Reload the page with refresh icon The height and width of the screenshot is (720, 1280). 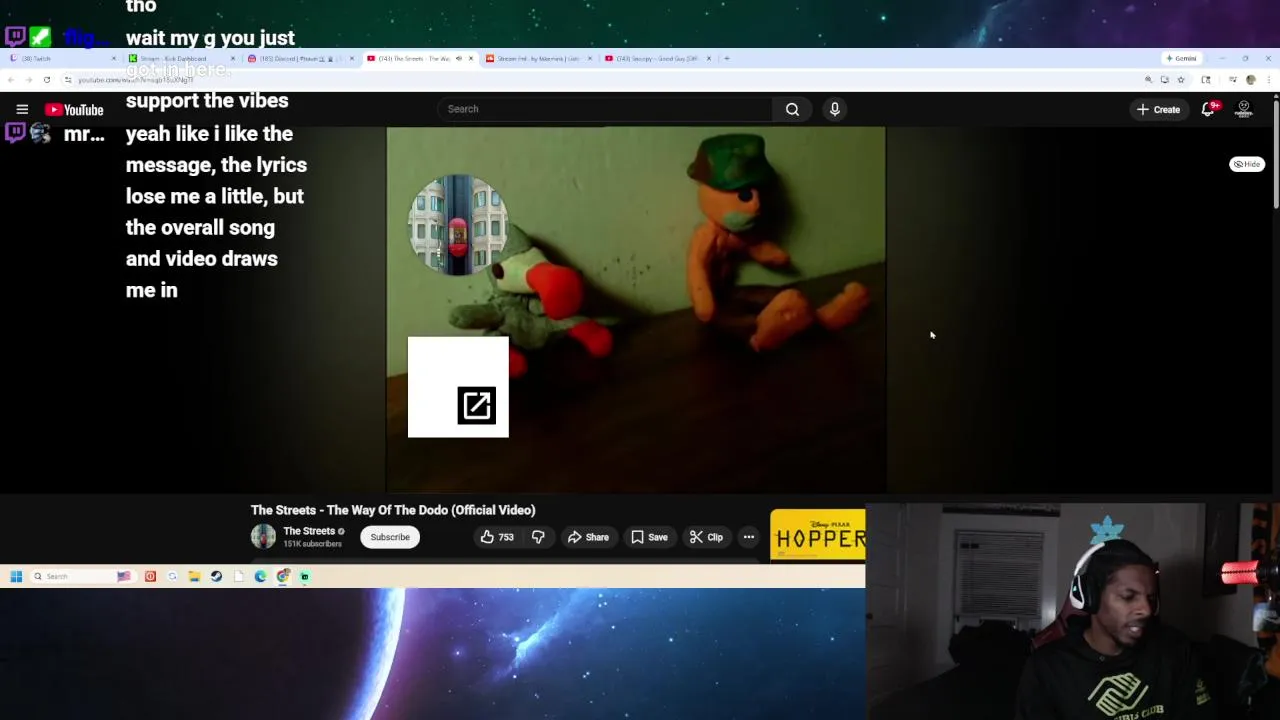coord(46,79)
